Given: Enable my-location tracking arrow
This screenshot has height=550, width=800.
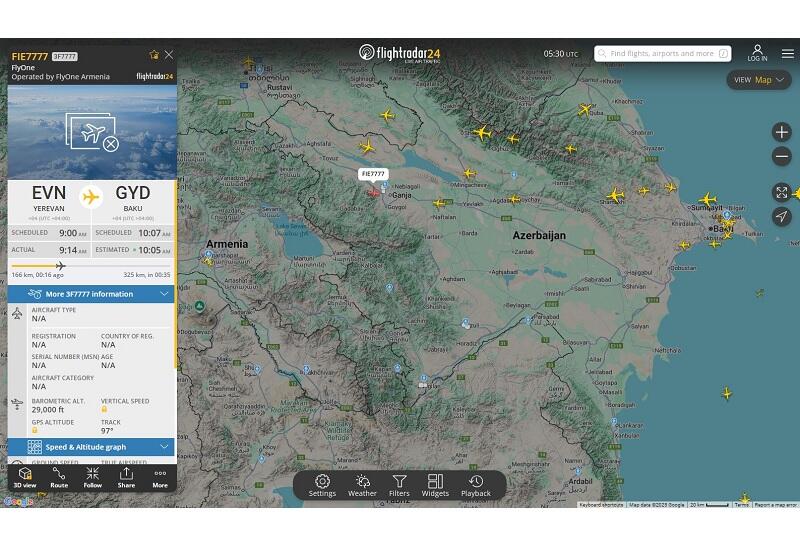Looking at the screenshot, I should [x=782, y=216].
